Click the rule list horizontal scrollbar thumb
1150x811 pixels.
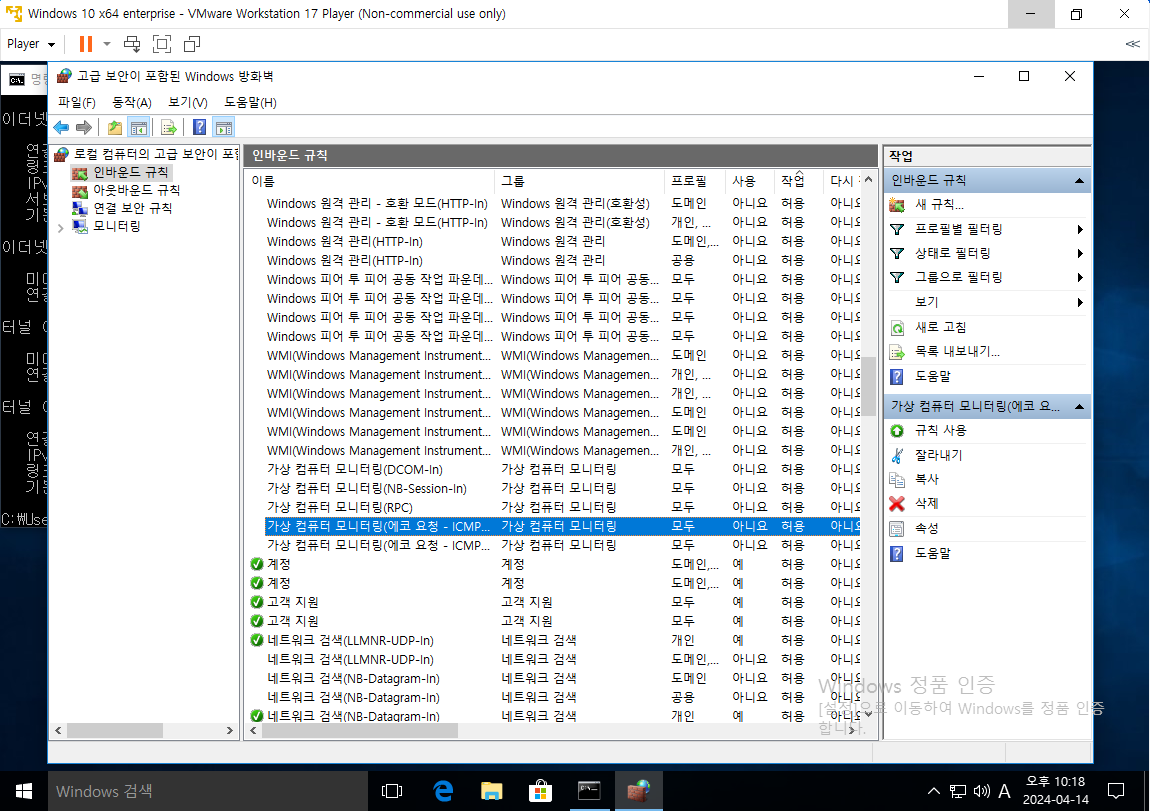pyautogui.click(x=360, y=730)
